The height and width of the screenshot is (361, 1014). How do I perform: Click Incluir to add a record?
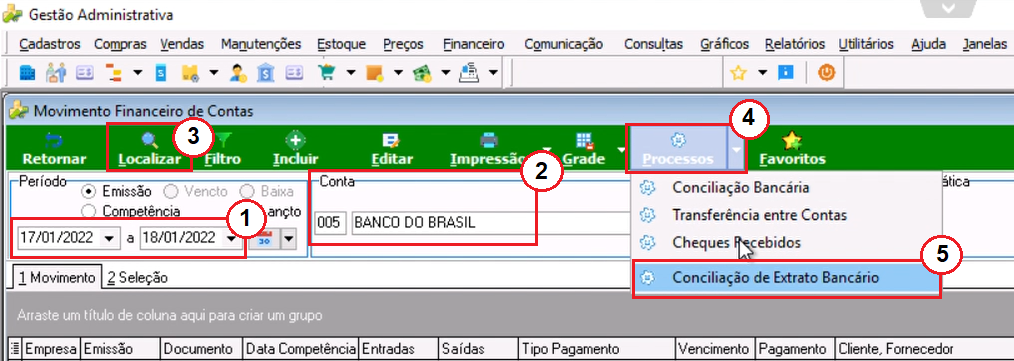pos(296,149)
